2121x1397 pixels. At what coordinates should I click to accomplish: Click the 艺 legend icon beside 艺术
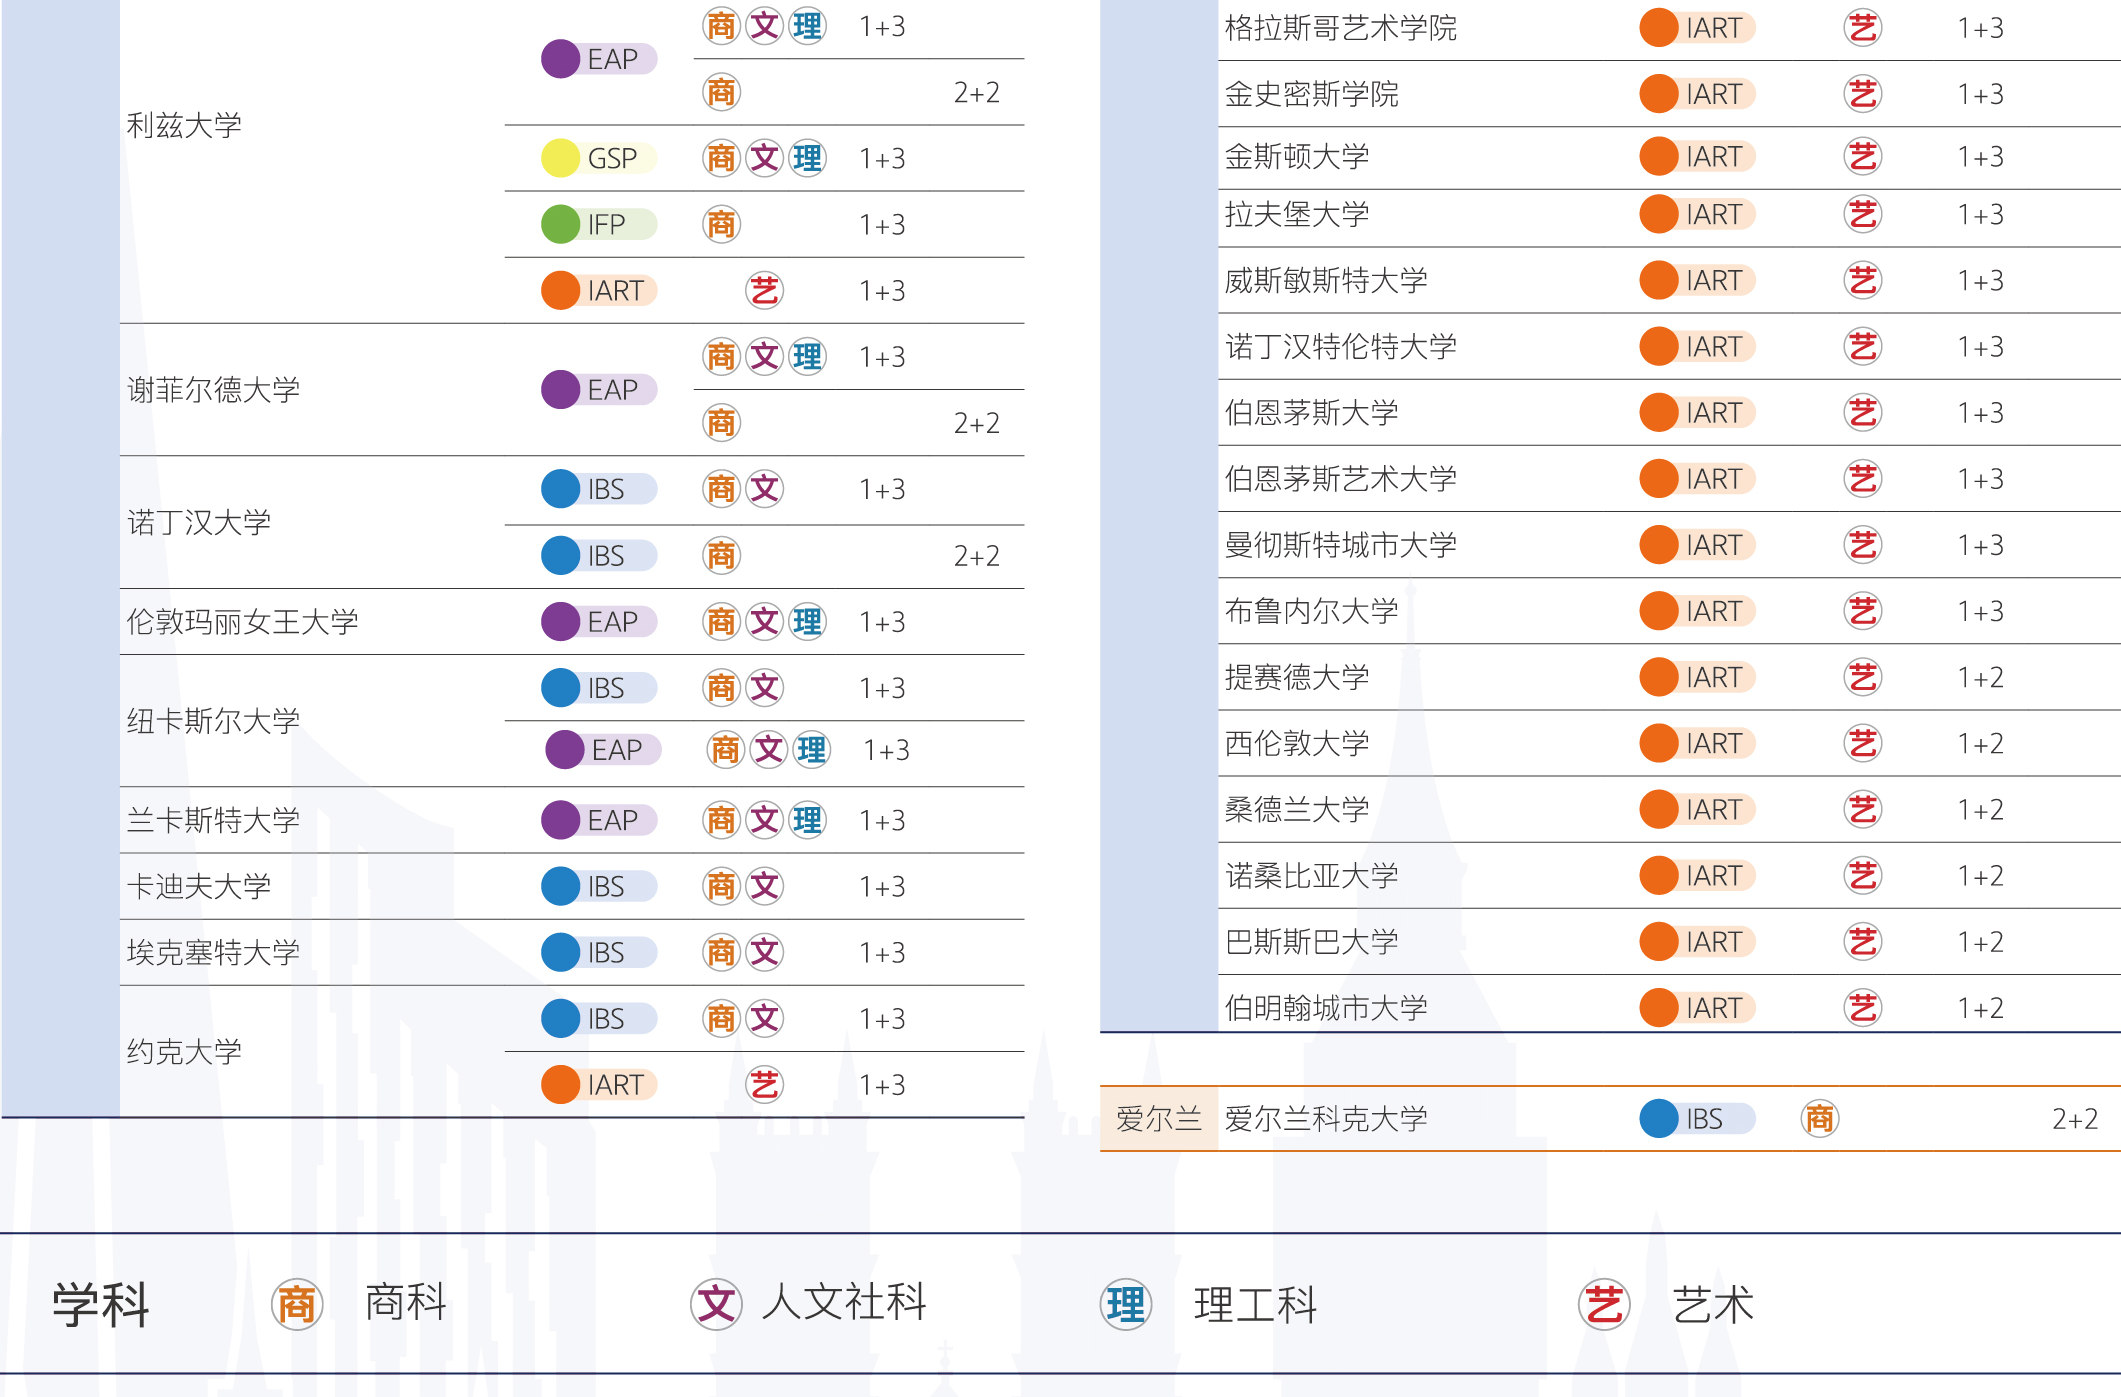pos(1604,1304)
